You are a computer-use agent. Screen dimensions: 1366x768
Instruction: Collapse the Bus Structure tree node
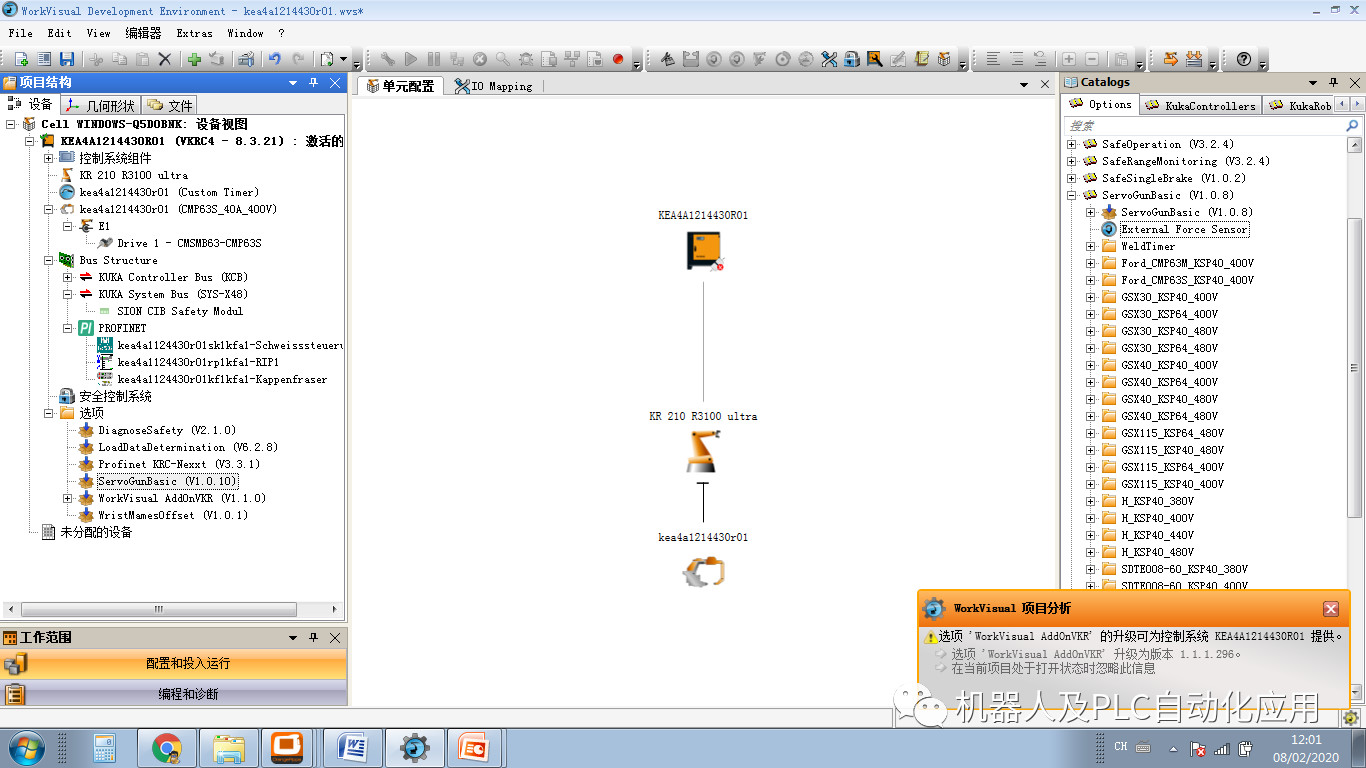48,260
